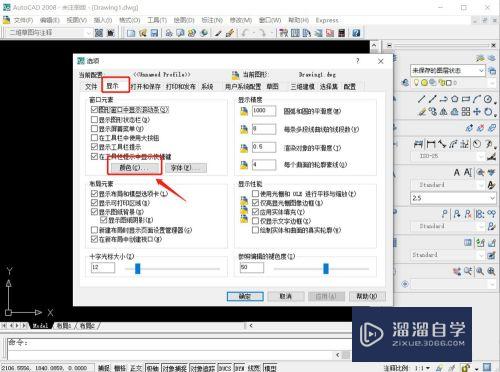This screenshot has width=500, height=372.
Task: Click the Redo arrow in toolbar
Action: (262, 33)
